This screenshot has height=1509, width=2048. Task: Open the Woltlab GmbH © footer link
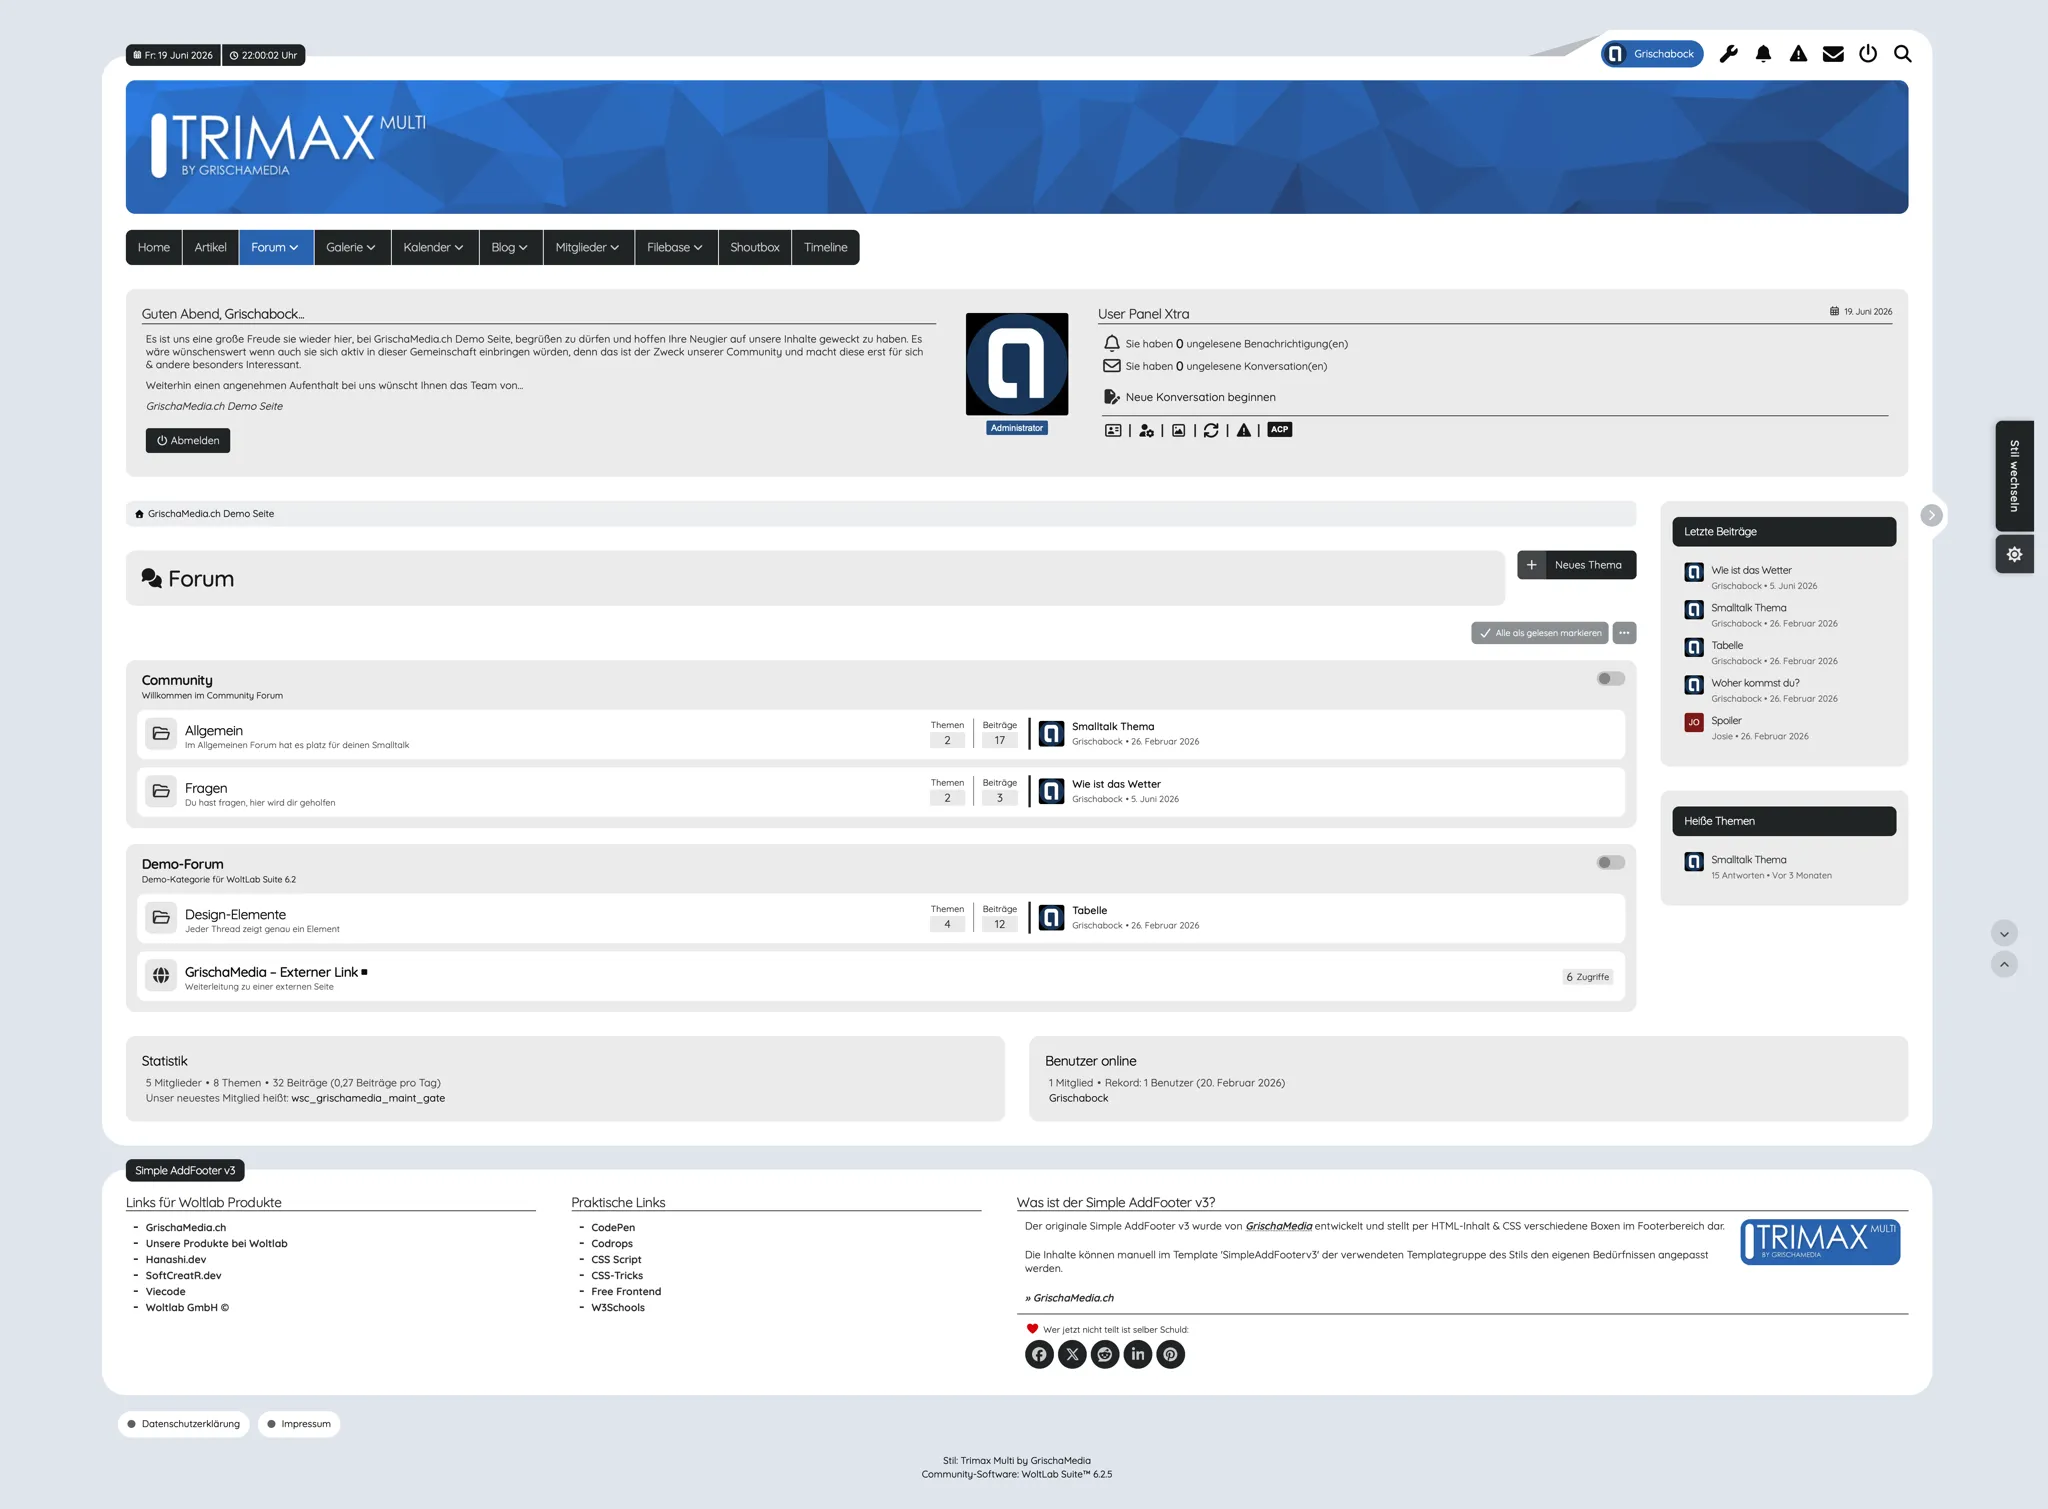point(187,1307)
